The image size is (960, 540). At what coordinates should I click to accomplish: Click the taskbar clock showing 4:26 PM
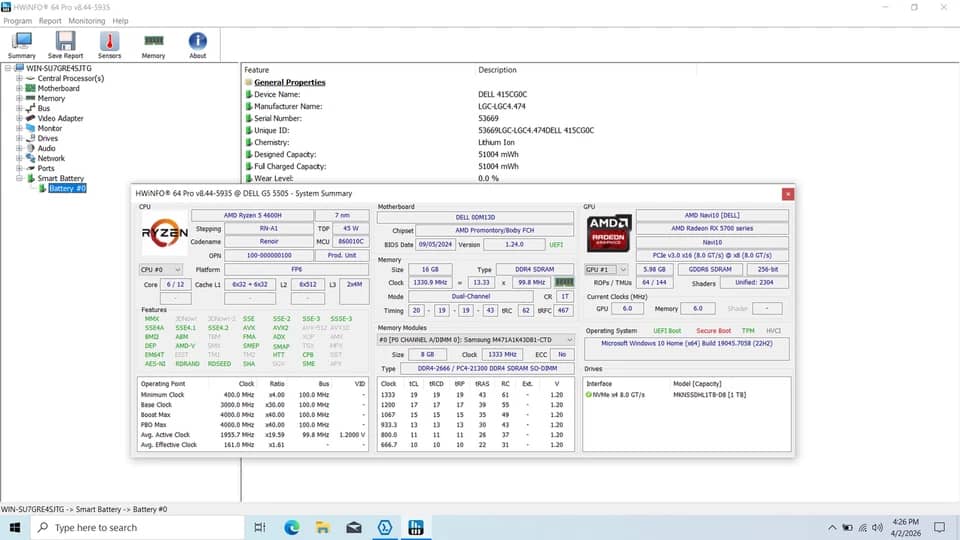point(906,527)
